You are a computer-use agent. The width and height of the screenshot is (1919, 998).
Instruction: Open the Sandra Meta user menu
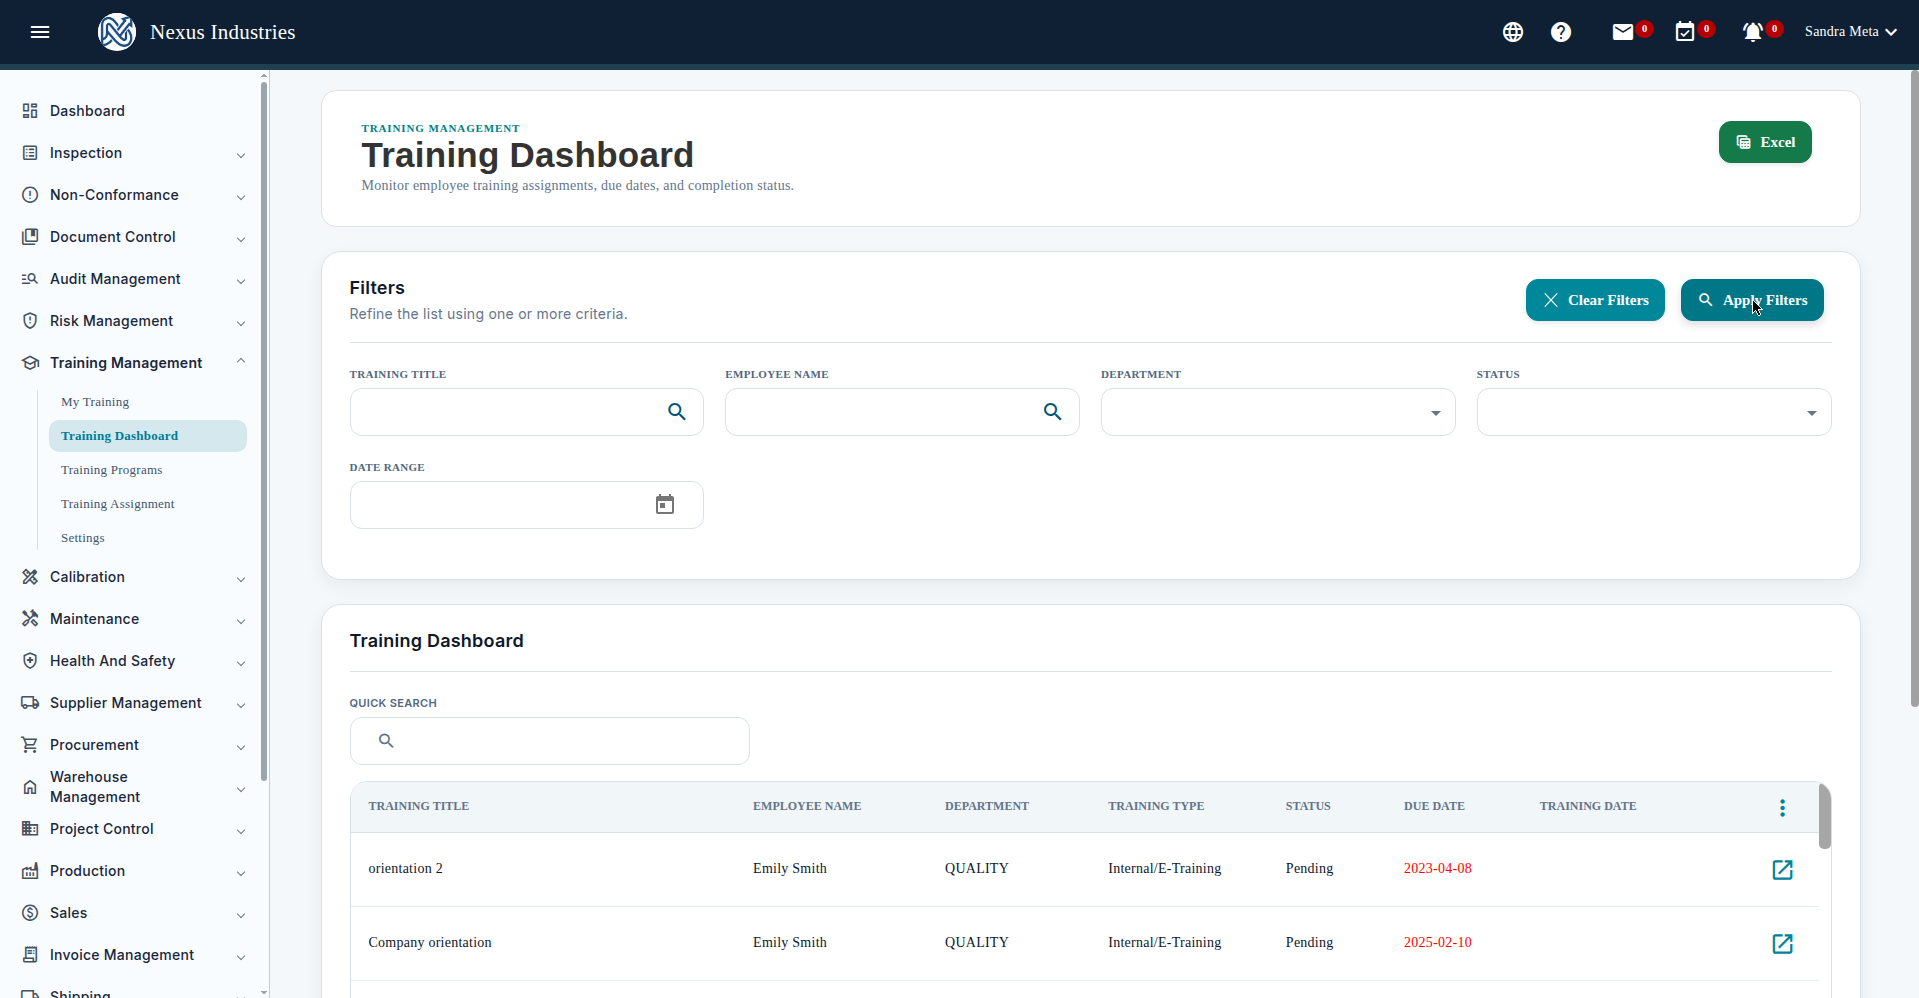pyautogui.click(x=1851, y=32)
